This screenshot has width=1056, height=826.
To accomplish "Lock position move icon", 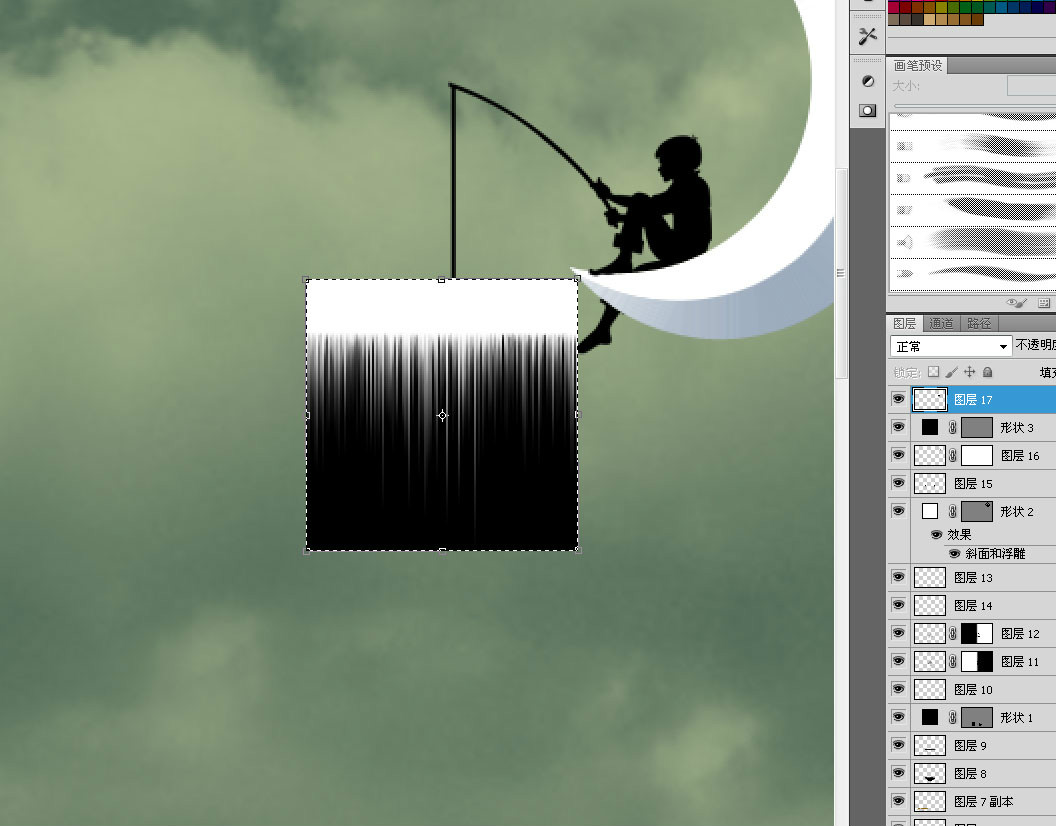I will click(970, 372).
